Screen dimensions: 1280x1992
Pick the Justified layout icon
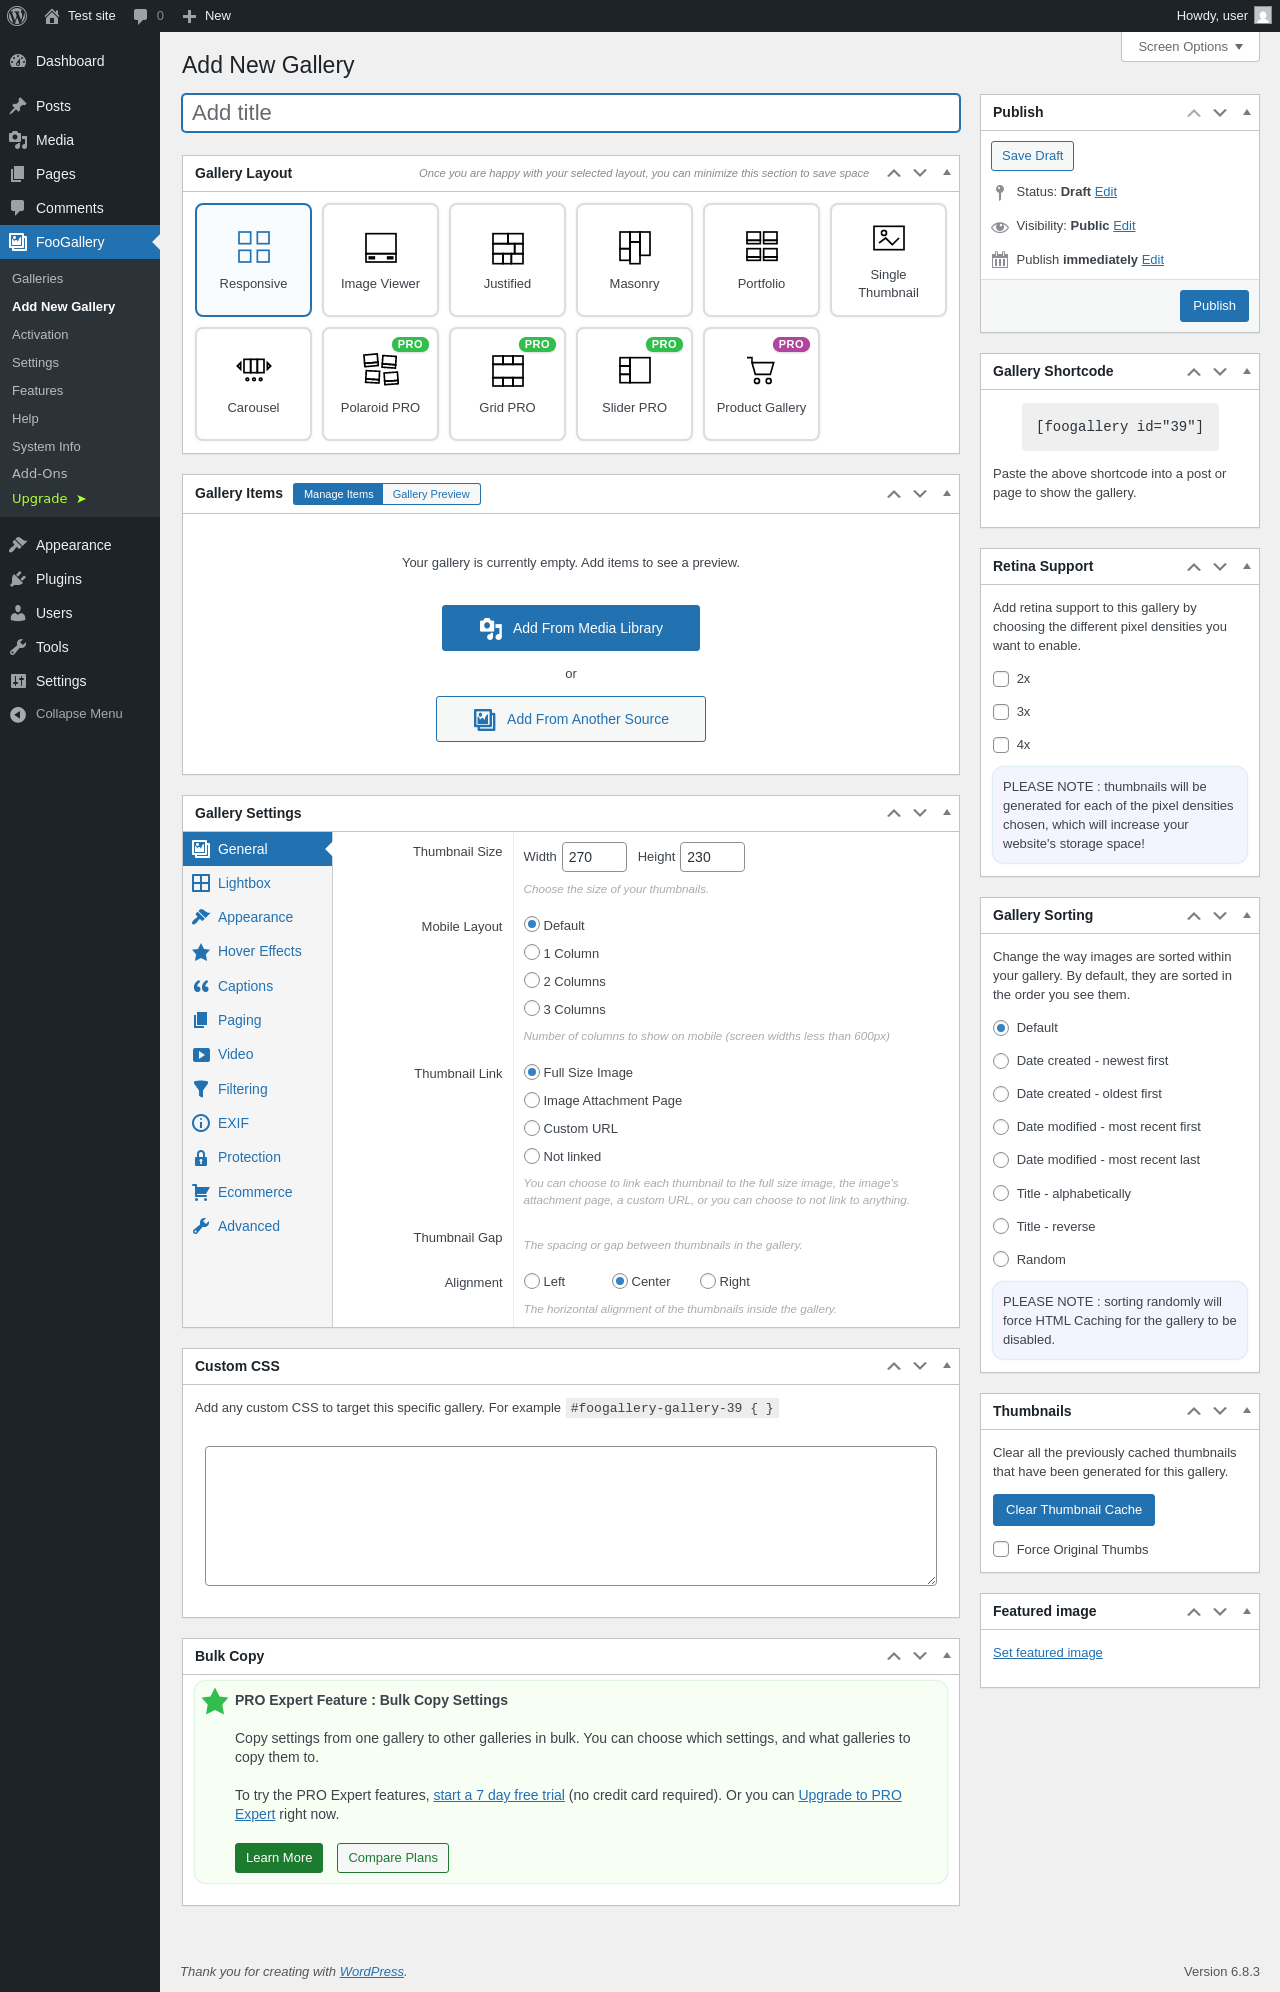[x=507, y=260]
